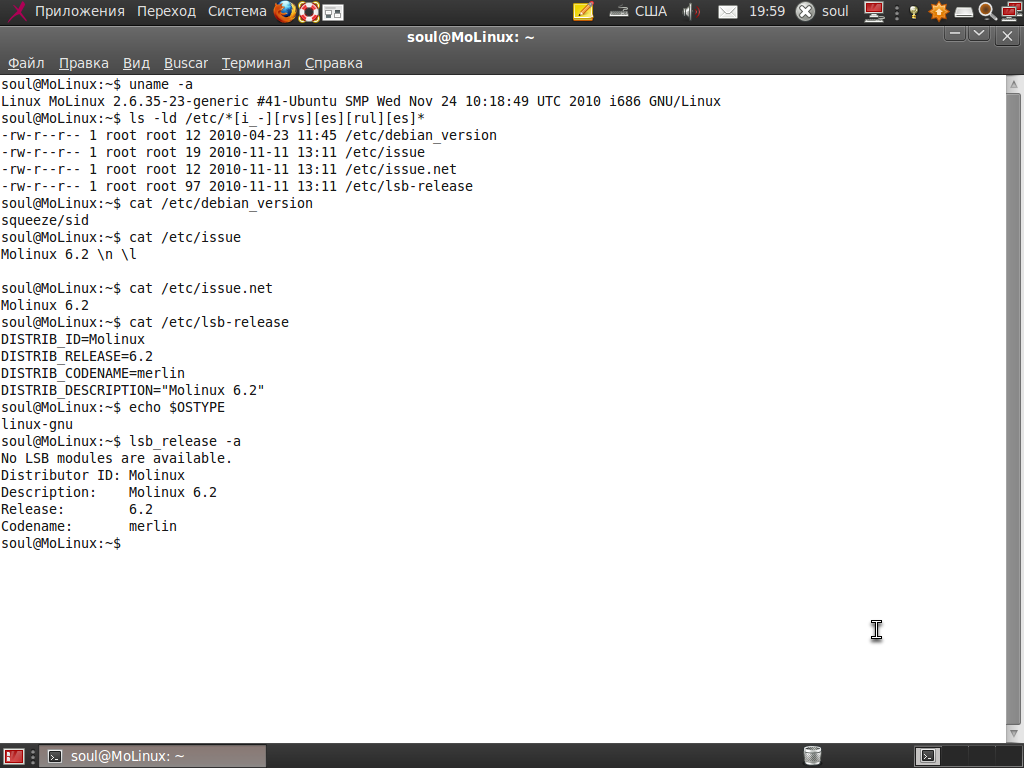Click the 'uname -a' command line
Screen dimensions: 1024x768
point(97,84)
